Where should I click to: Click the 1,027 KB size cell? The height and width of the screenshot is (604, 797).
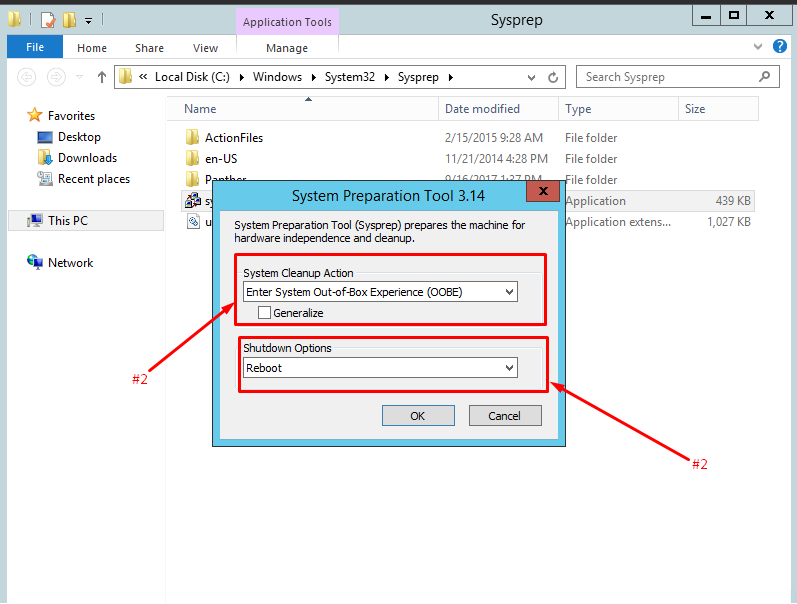[729, 222]
